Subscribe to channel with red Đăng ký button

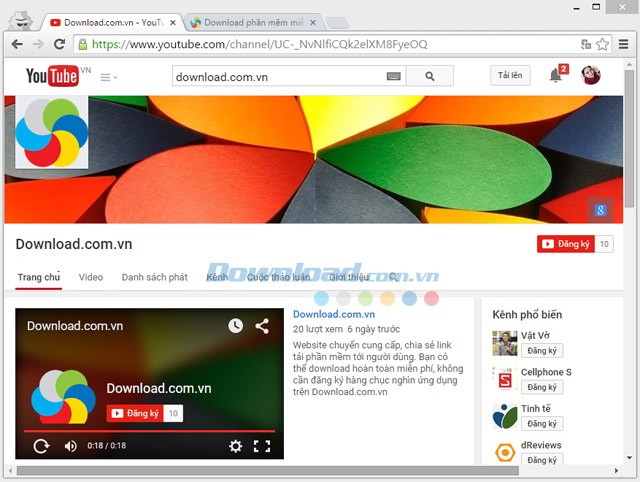[x=566, y=244]
